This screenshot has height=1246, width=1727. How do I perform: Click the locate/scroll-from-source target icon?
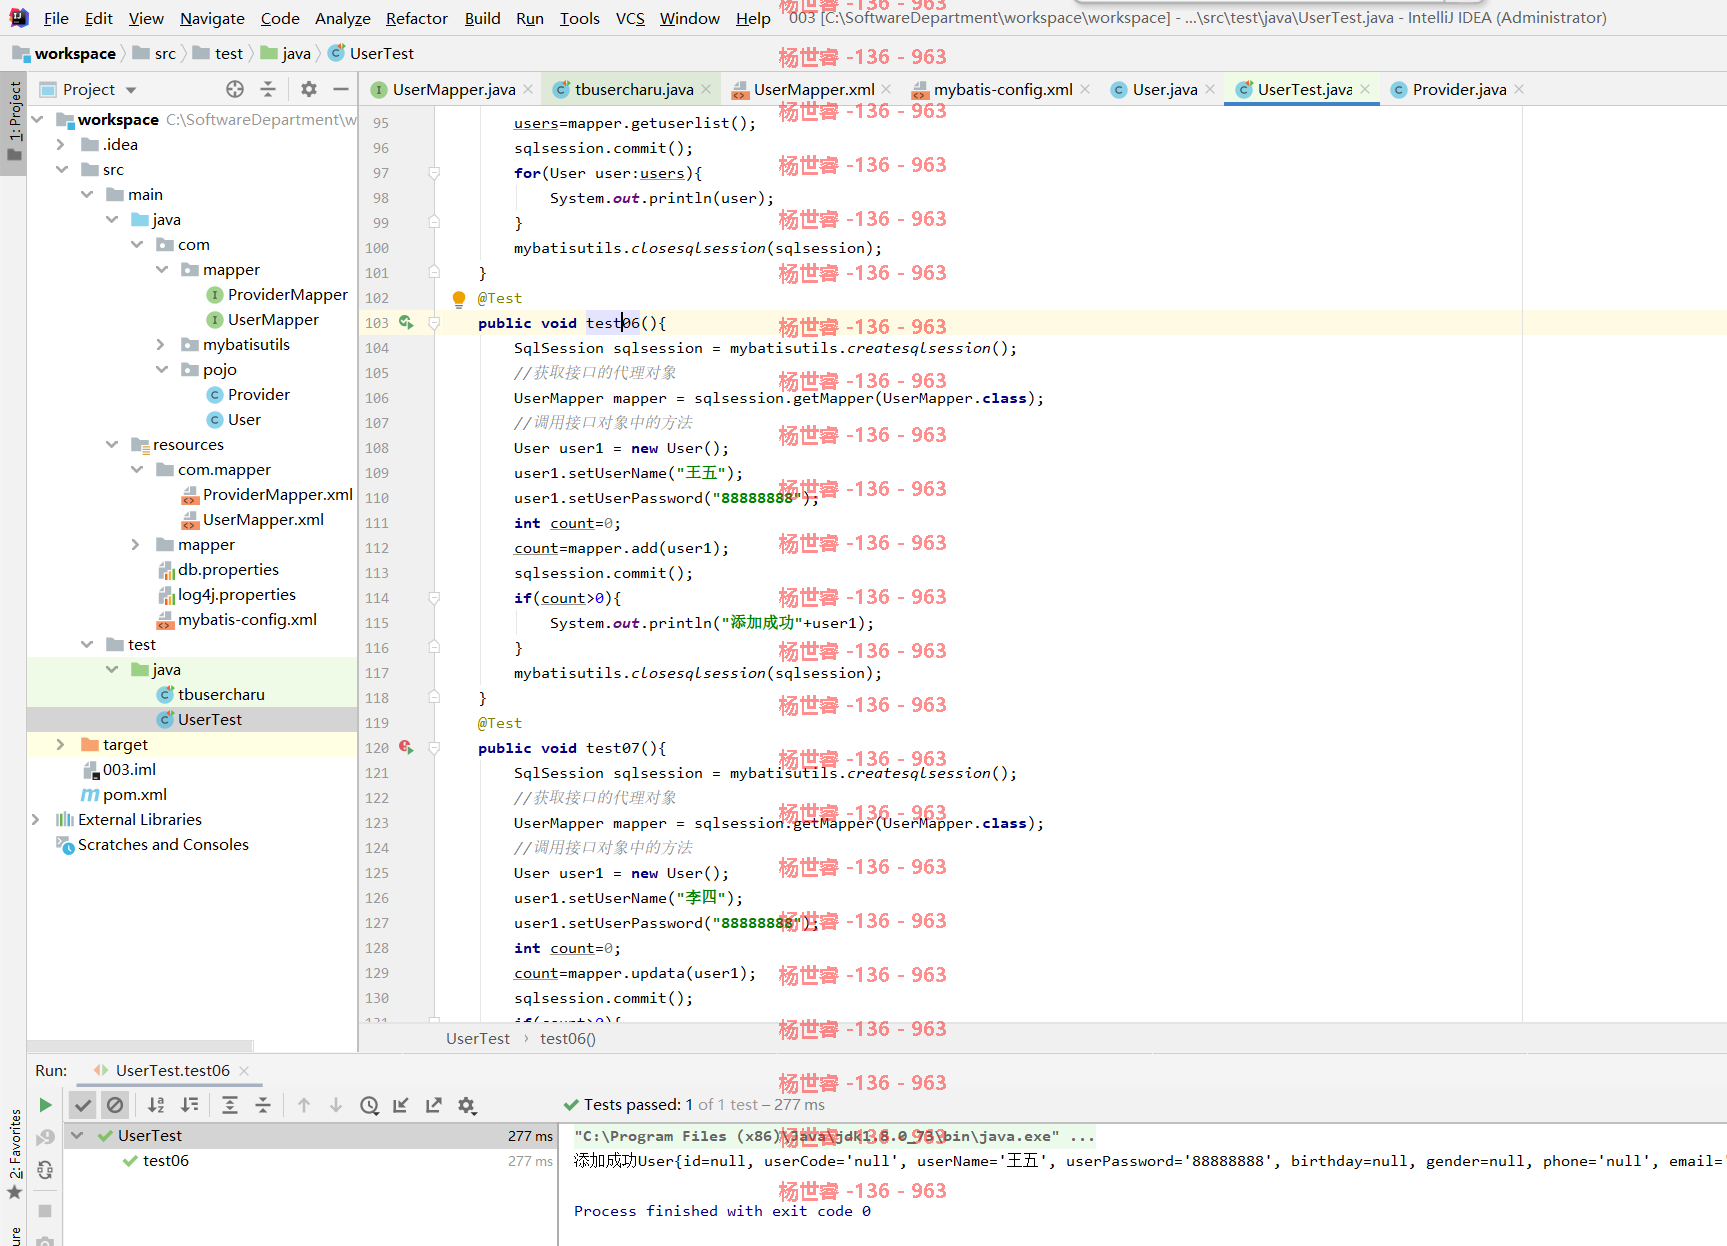pos(235,89)
